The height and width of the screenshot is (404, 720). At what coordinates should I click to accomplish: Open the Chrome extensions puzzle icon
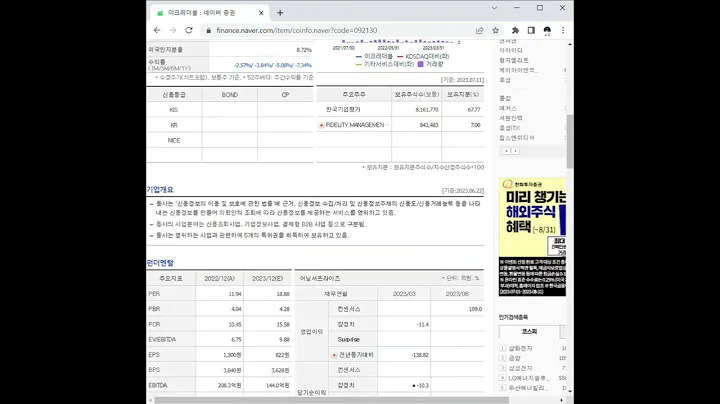point(515,30)
